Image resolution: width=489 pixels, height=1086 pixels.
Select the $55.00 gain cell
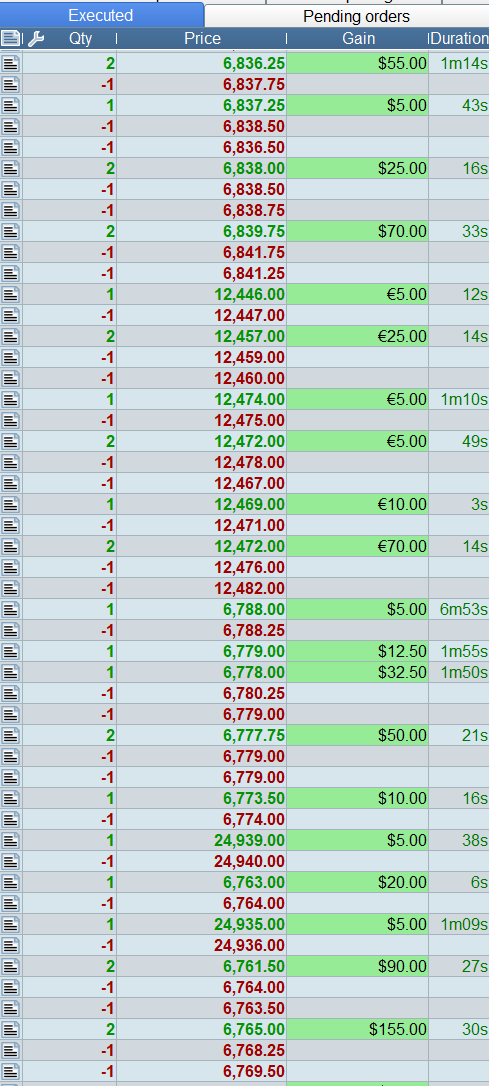pos(357,64)
